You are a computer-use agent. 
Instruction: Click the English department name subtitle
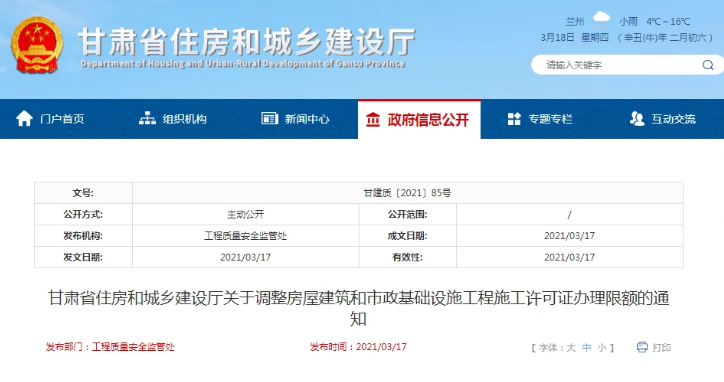coord(243,64)
